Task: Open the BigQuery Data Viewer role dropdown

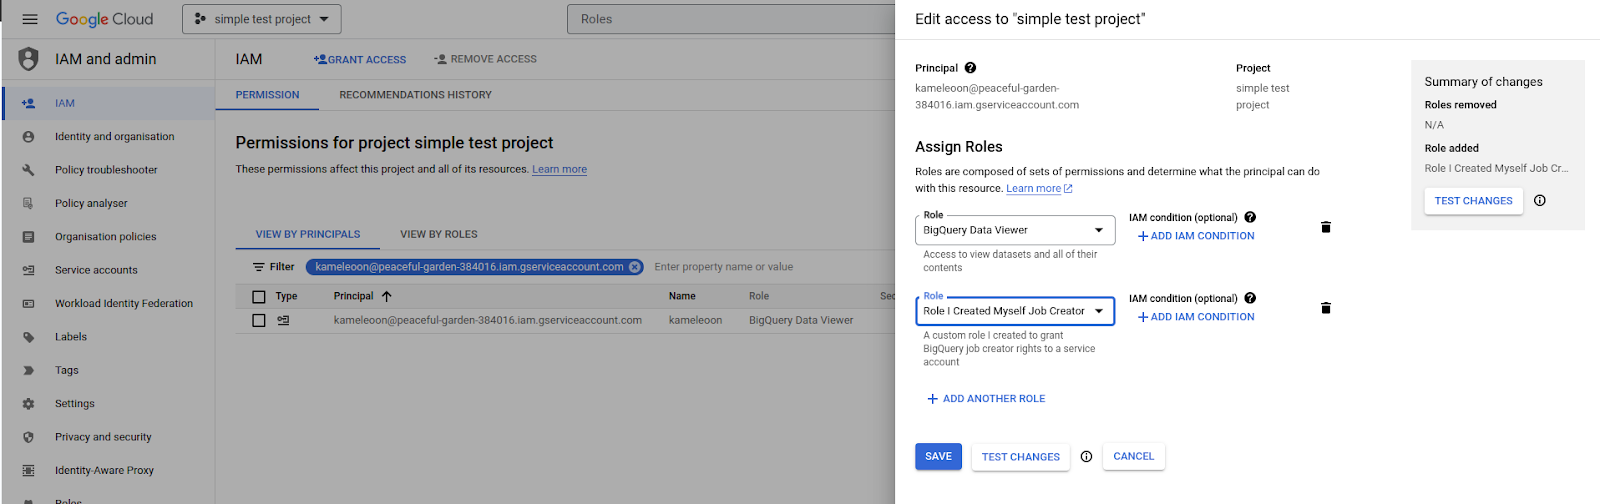Action: click(1015, 230)
